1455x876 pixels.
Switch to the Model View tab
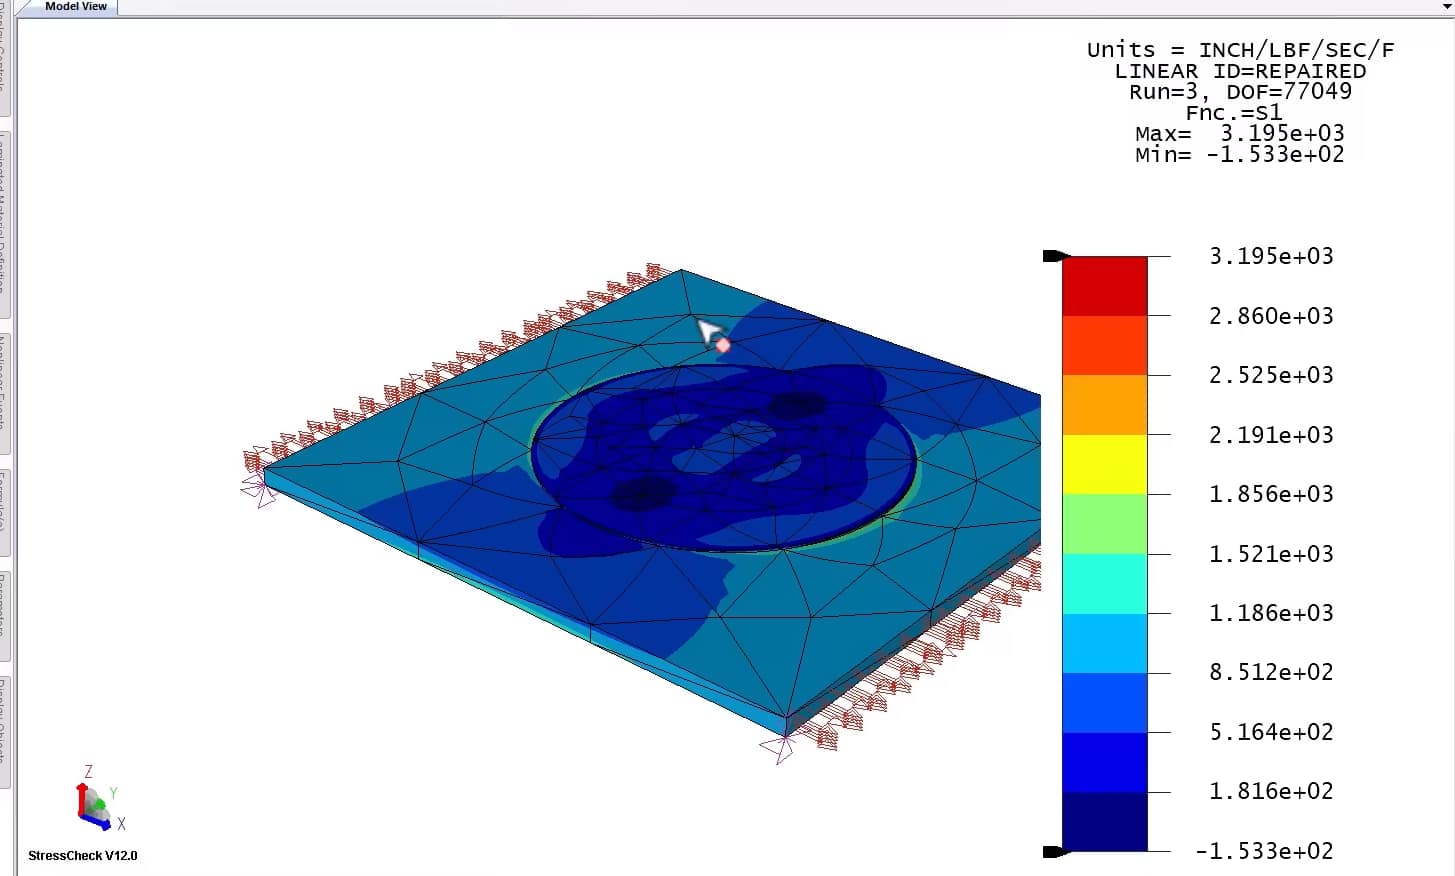pyautogui.click(x=75, y=6)
